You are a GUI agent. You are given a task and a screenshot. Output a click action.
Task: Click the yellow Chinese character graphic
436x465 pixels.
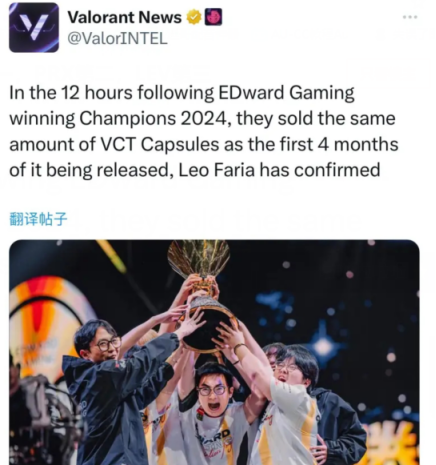[x=395, y=443]
